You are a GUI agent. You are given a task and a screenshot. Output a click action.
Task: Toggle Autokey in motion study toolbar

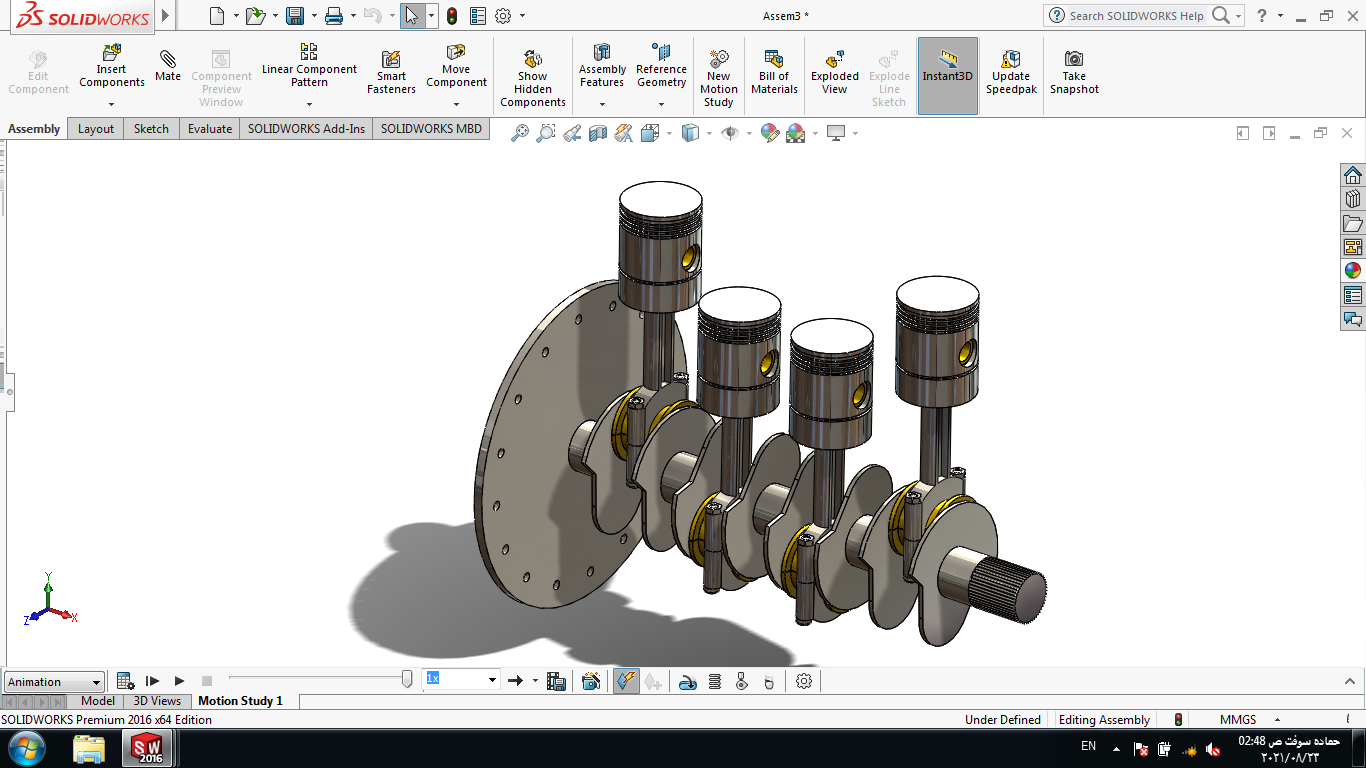coord(626,681)
